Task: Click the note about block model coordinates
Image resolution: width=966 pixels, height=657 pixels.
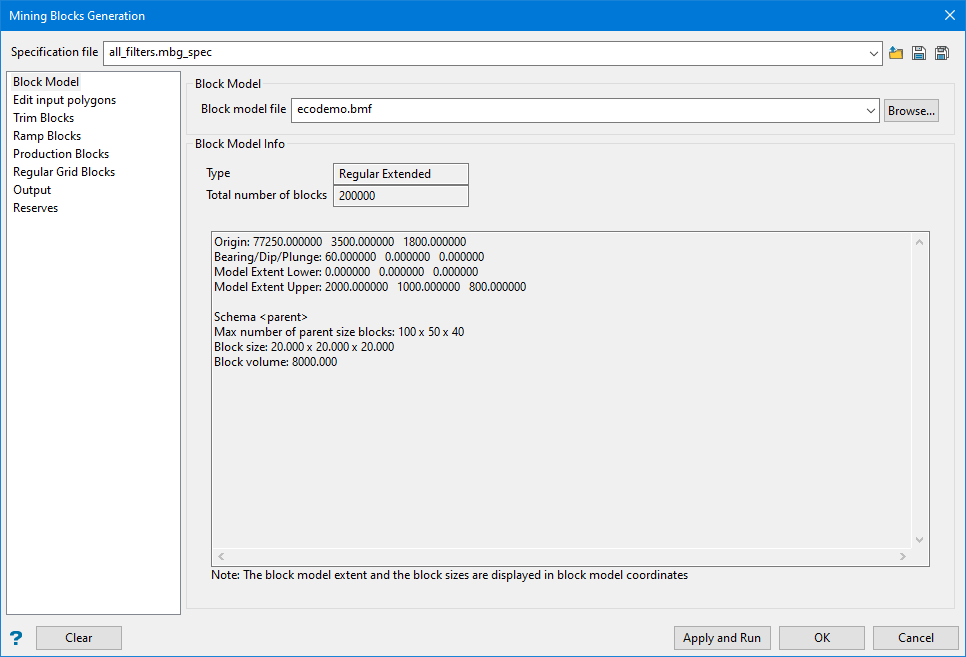Action: tap(449, 575)
